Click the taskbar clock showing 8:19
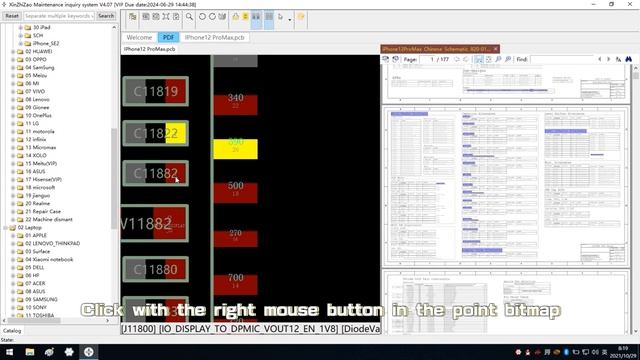The width and height of the screenshot is (640, 360). click(x=623, y=352)
